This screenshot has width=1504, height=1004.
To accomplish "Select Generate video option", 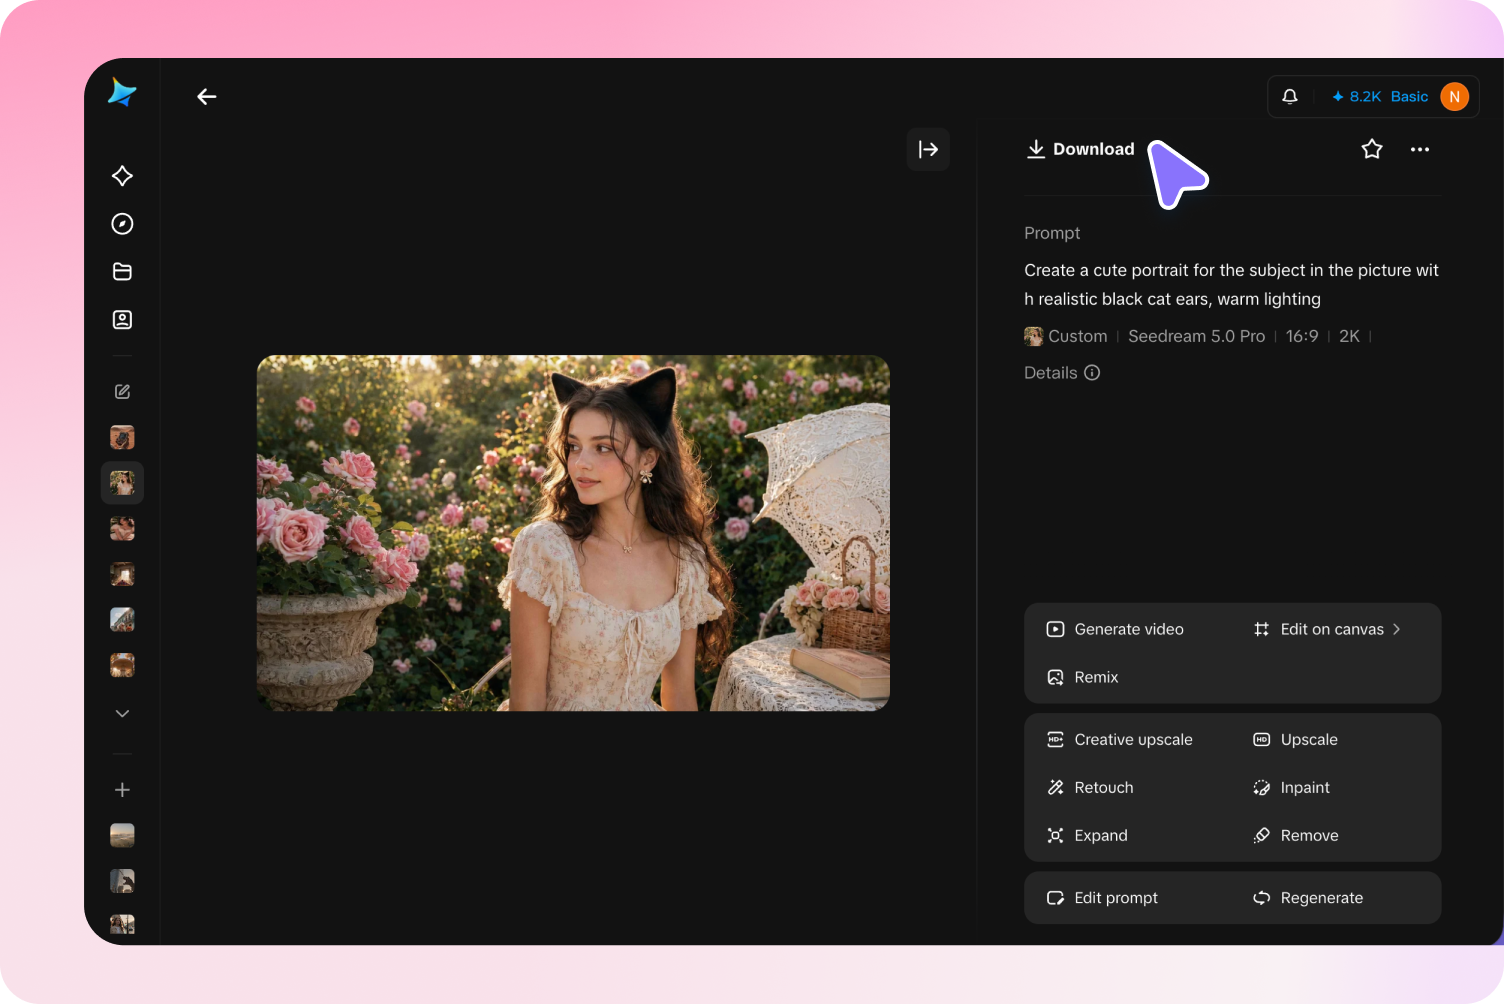I will tap(1115, 629).
